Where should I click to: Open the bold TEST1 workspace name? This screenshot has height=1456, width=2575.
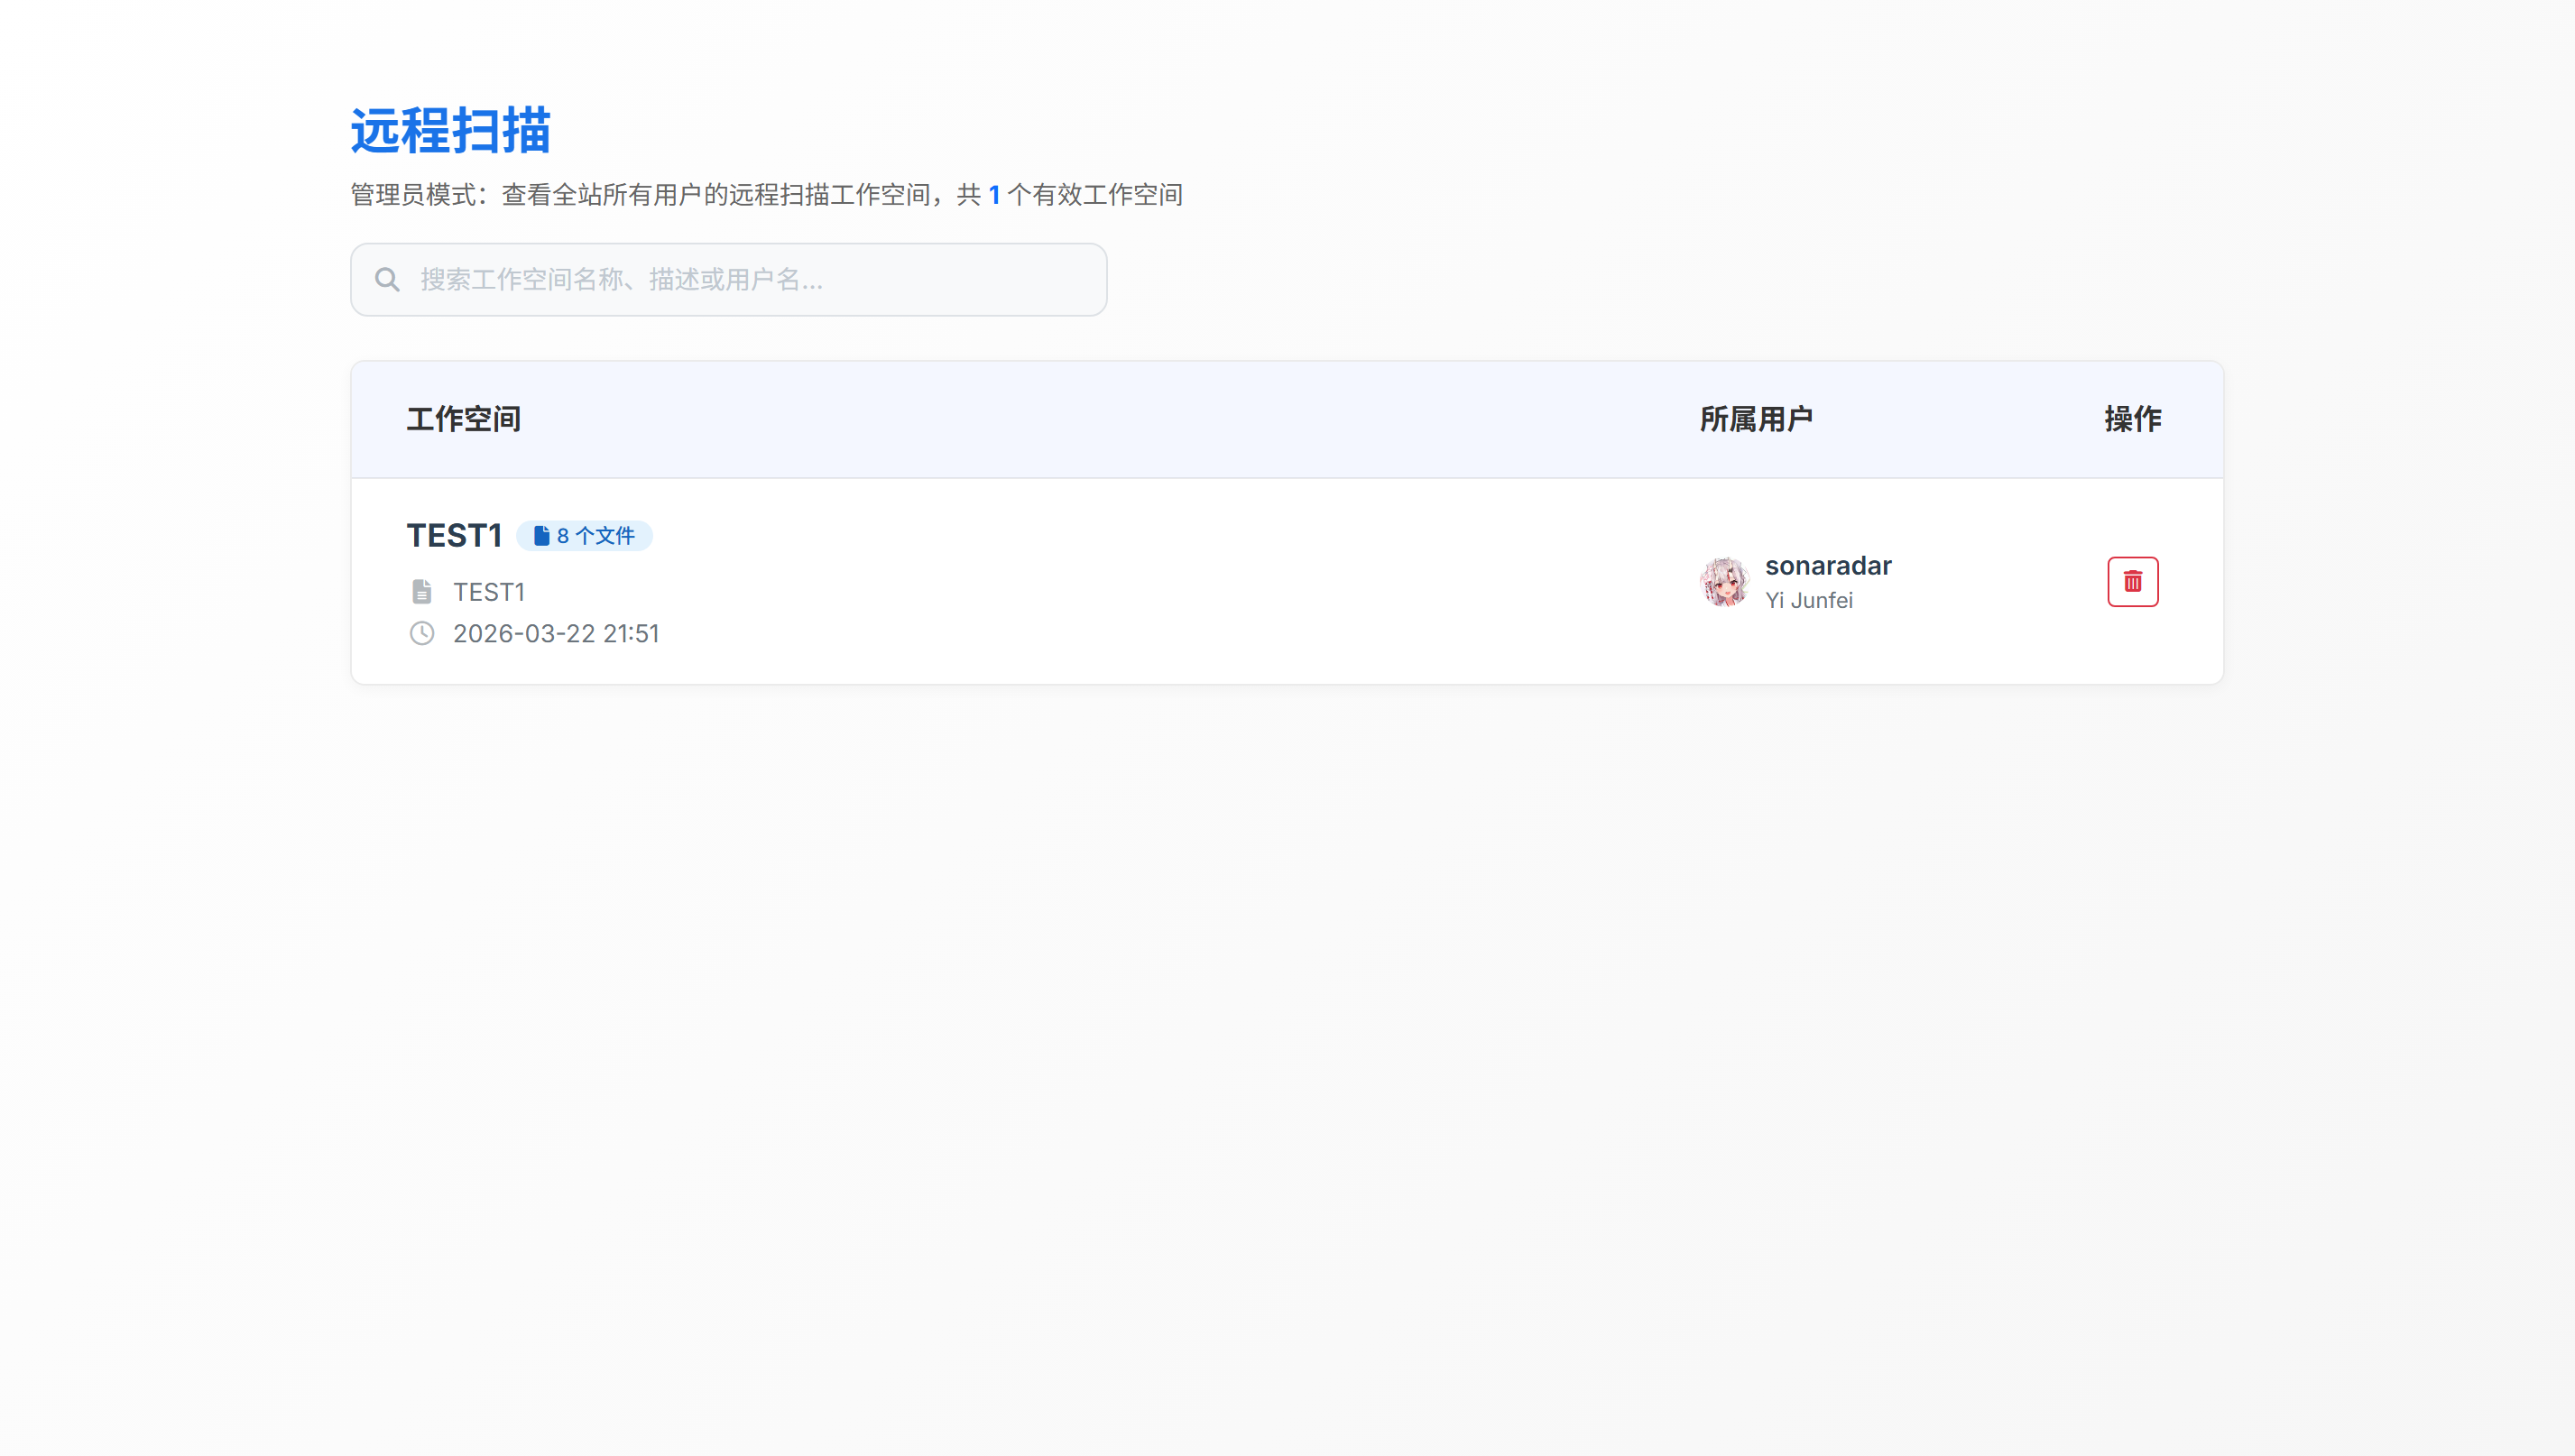(x=453, y=536)
